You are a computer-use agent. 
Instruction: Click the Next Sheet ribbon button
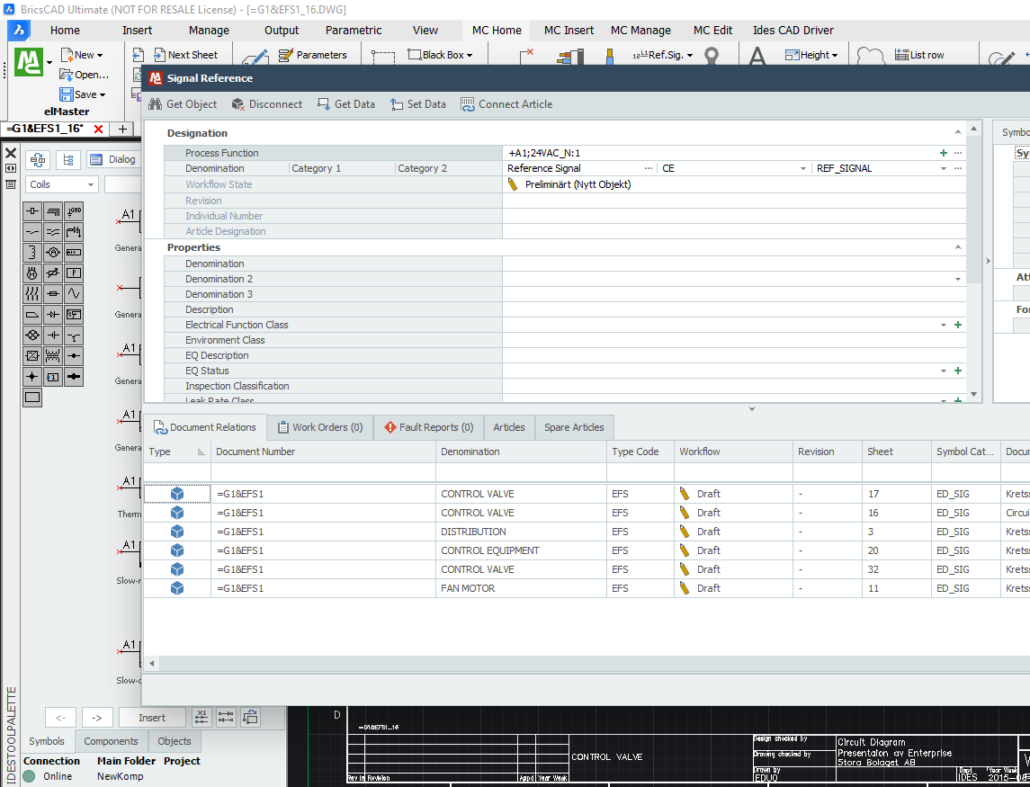pyautogui.click(x=185, y=55)
